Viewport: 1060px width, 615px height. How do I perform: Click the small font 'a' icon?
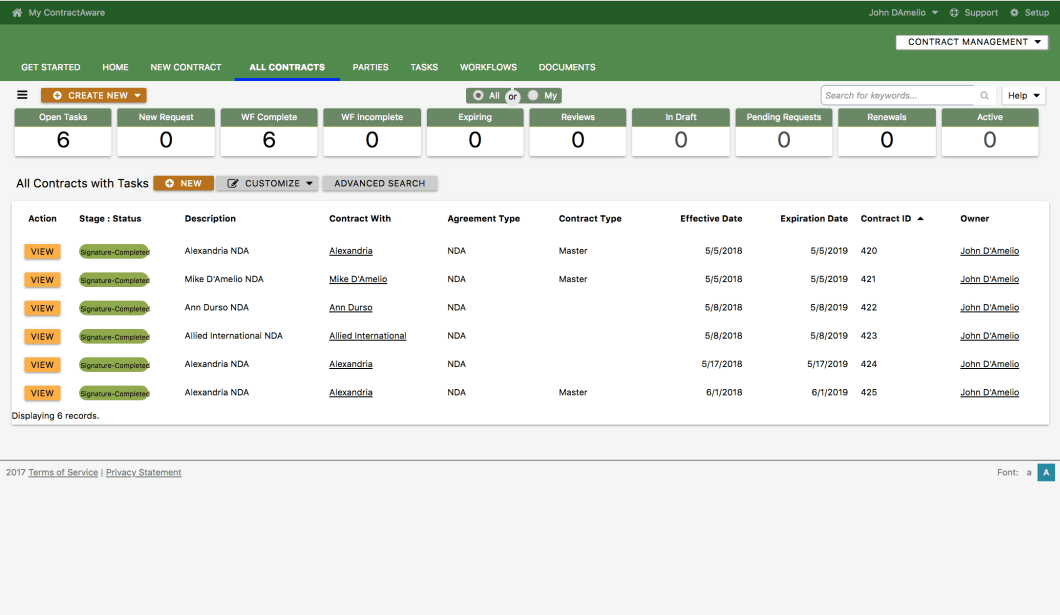click(x=1029, y=472)
